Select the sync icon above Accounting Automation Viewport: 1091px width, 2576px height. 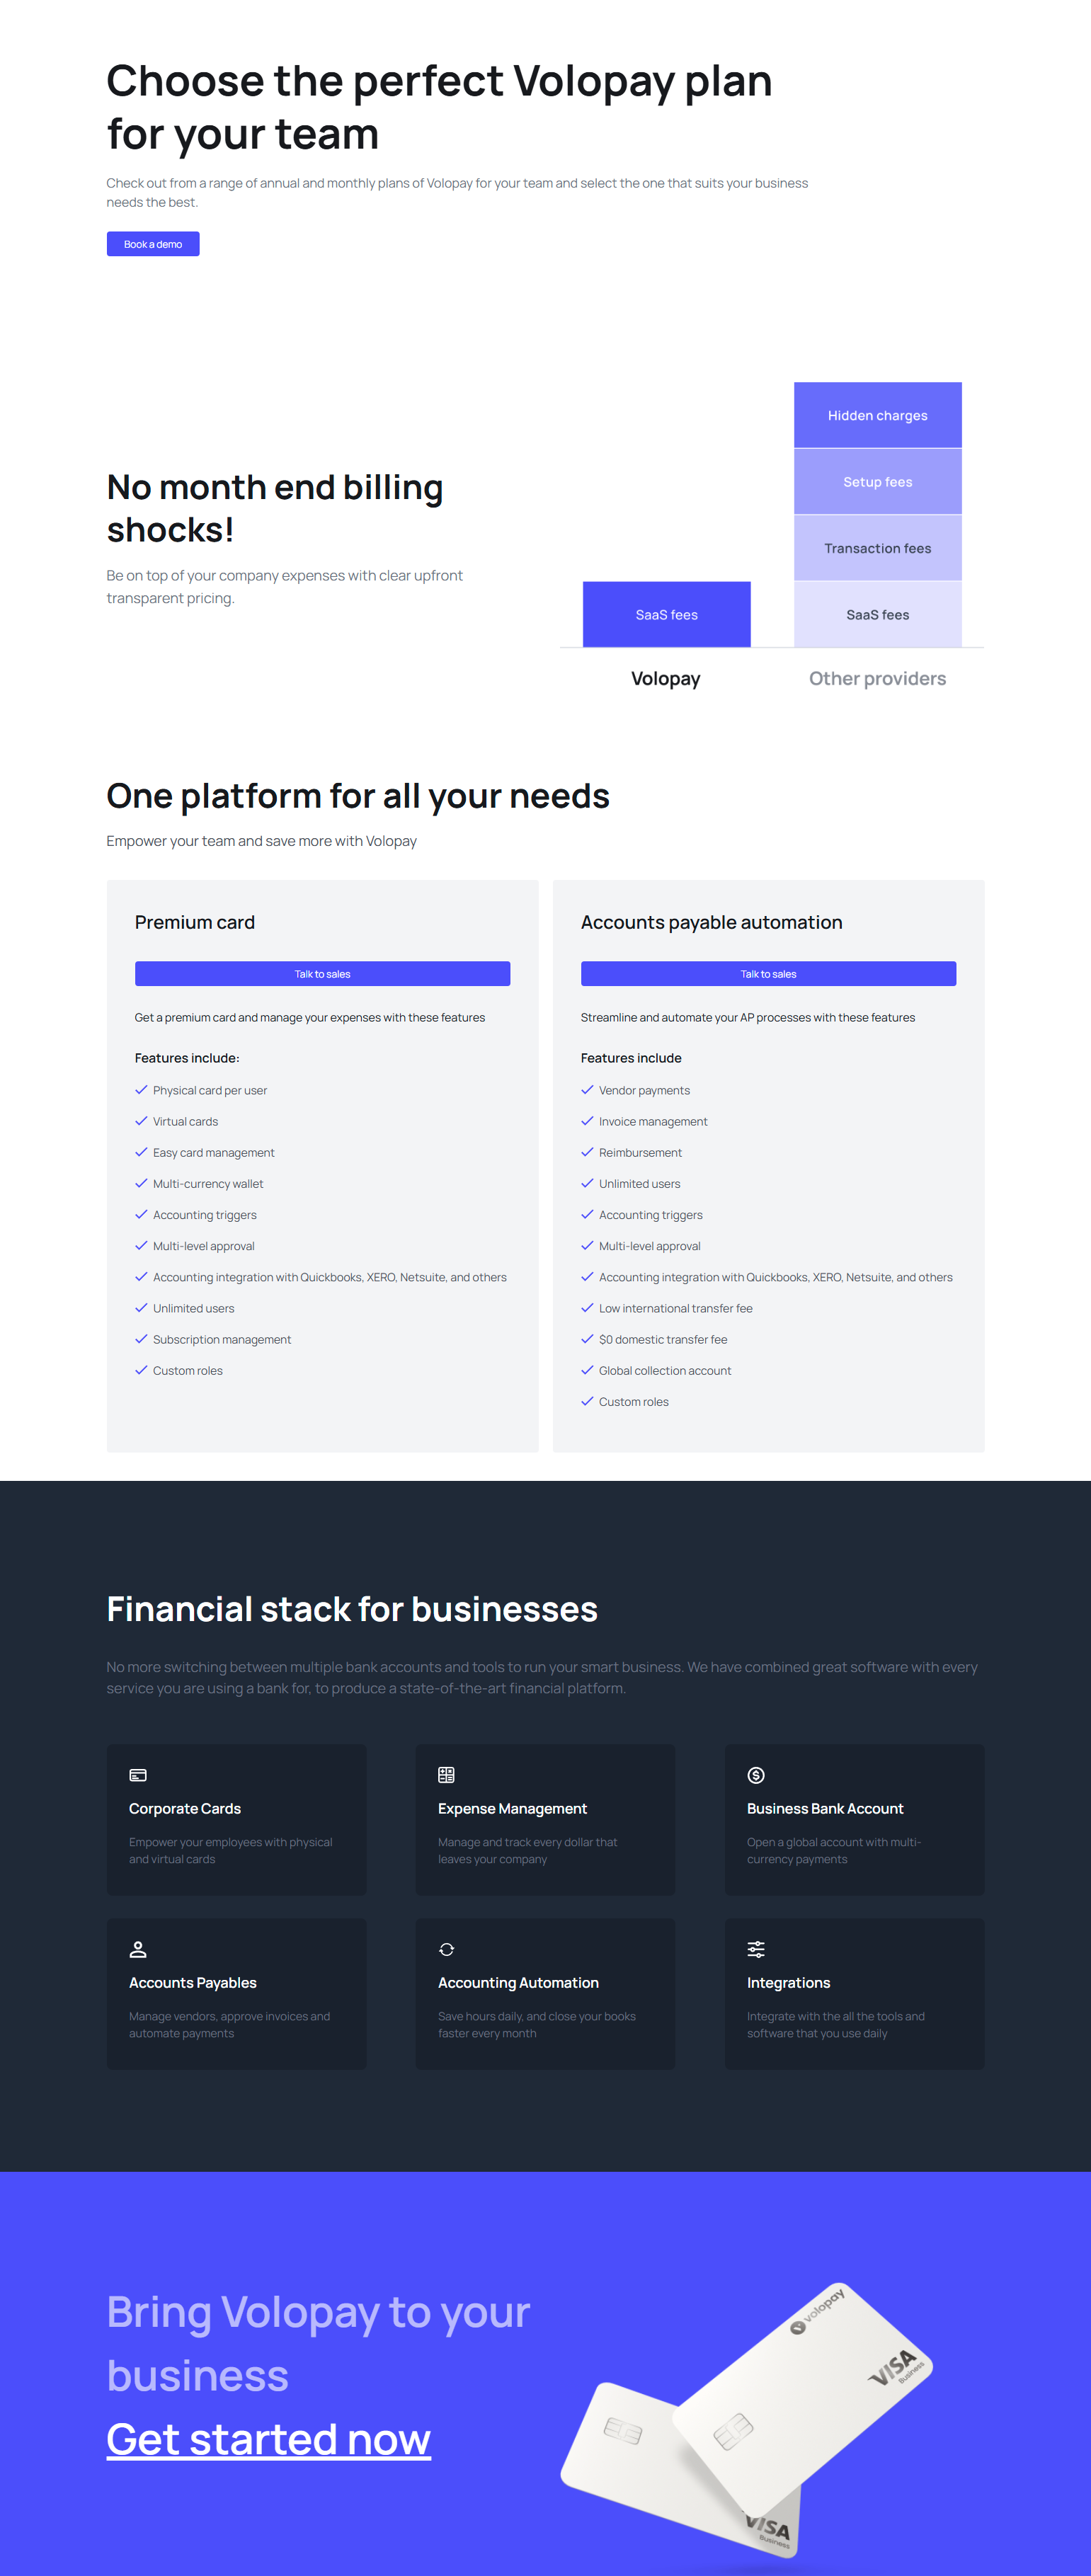tap(446, 1949)
